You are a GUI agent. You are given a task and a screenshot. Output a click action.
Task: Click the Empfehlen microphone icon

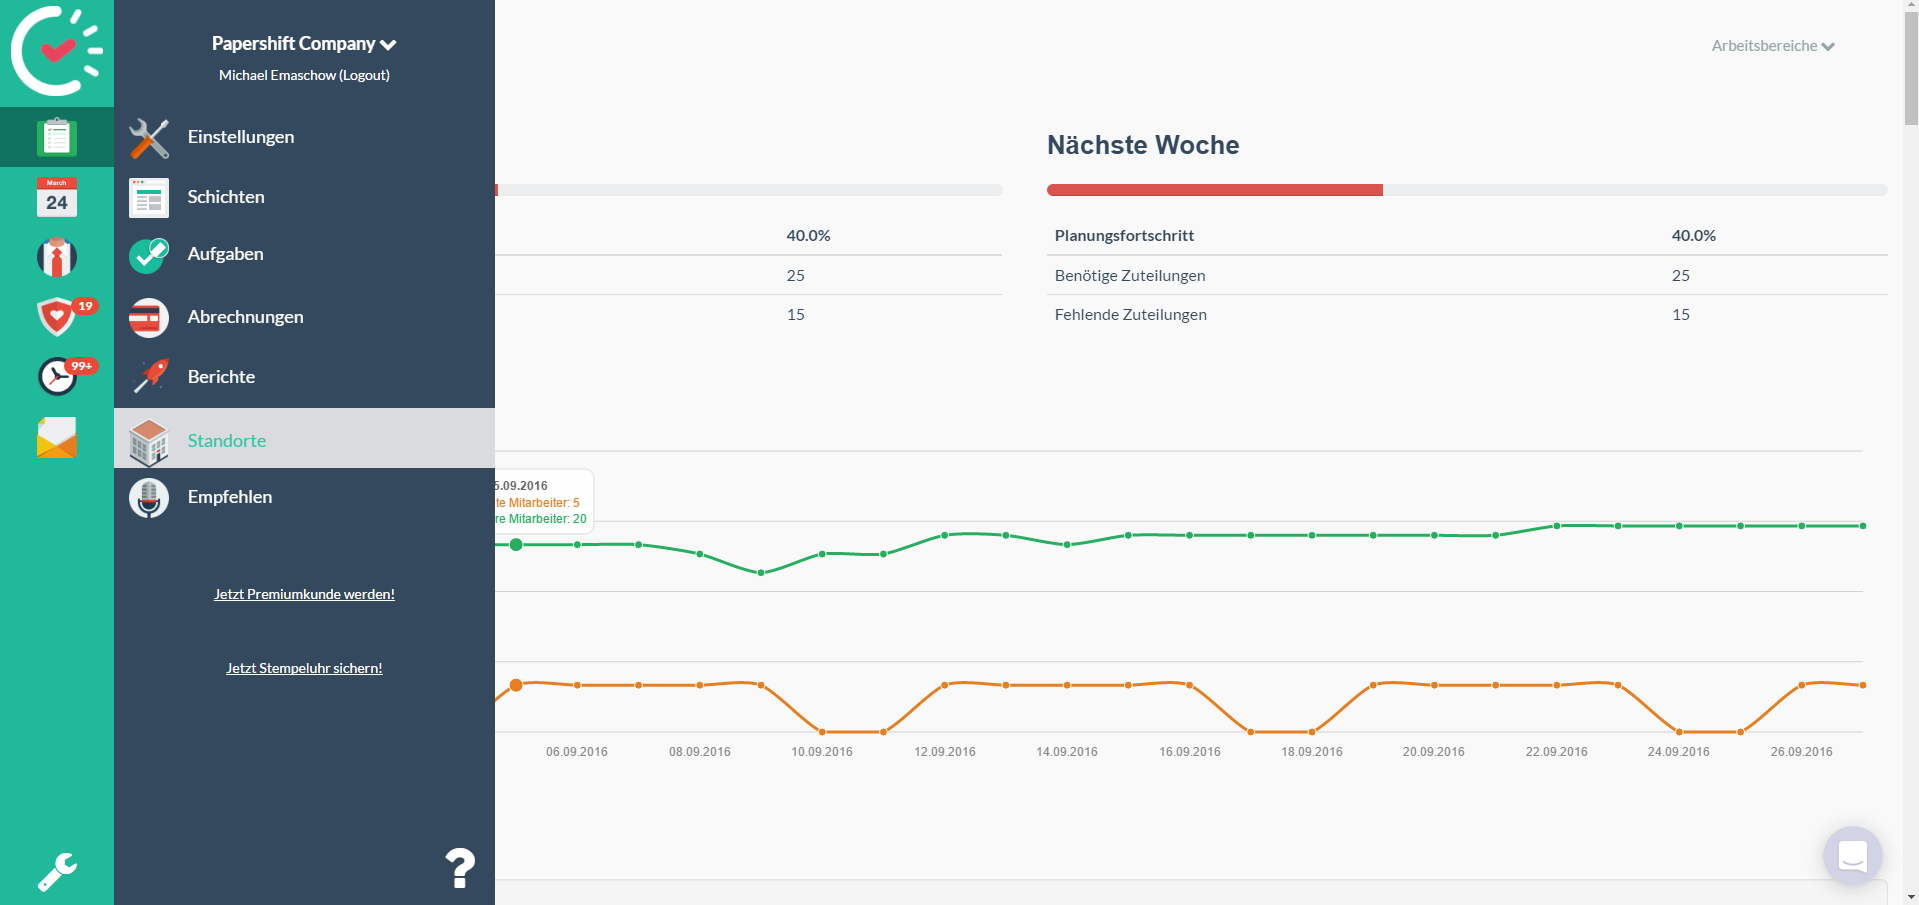[x=149, y=498]
